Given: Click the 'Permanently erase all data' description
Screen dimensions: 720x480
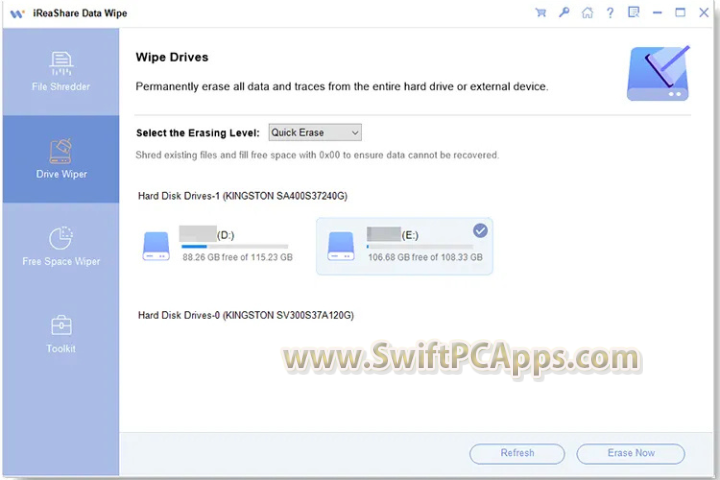Looking at the screenshot, I should 342,86.
